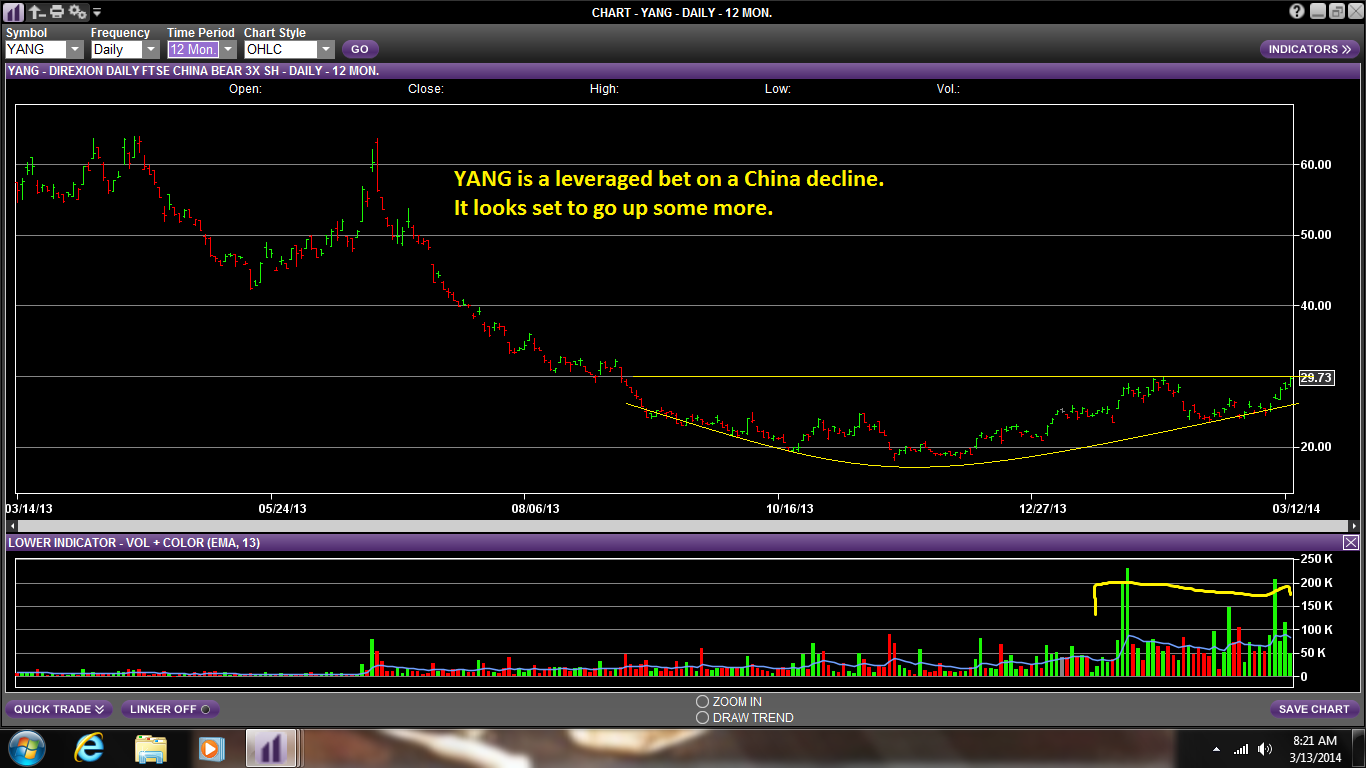Click the 05/24/13 date axis label
The image size is (1366, 768).
point(283,508)
